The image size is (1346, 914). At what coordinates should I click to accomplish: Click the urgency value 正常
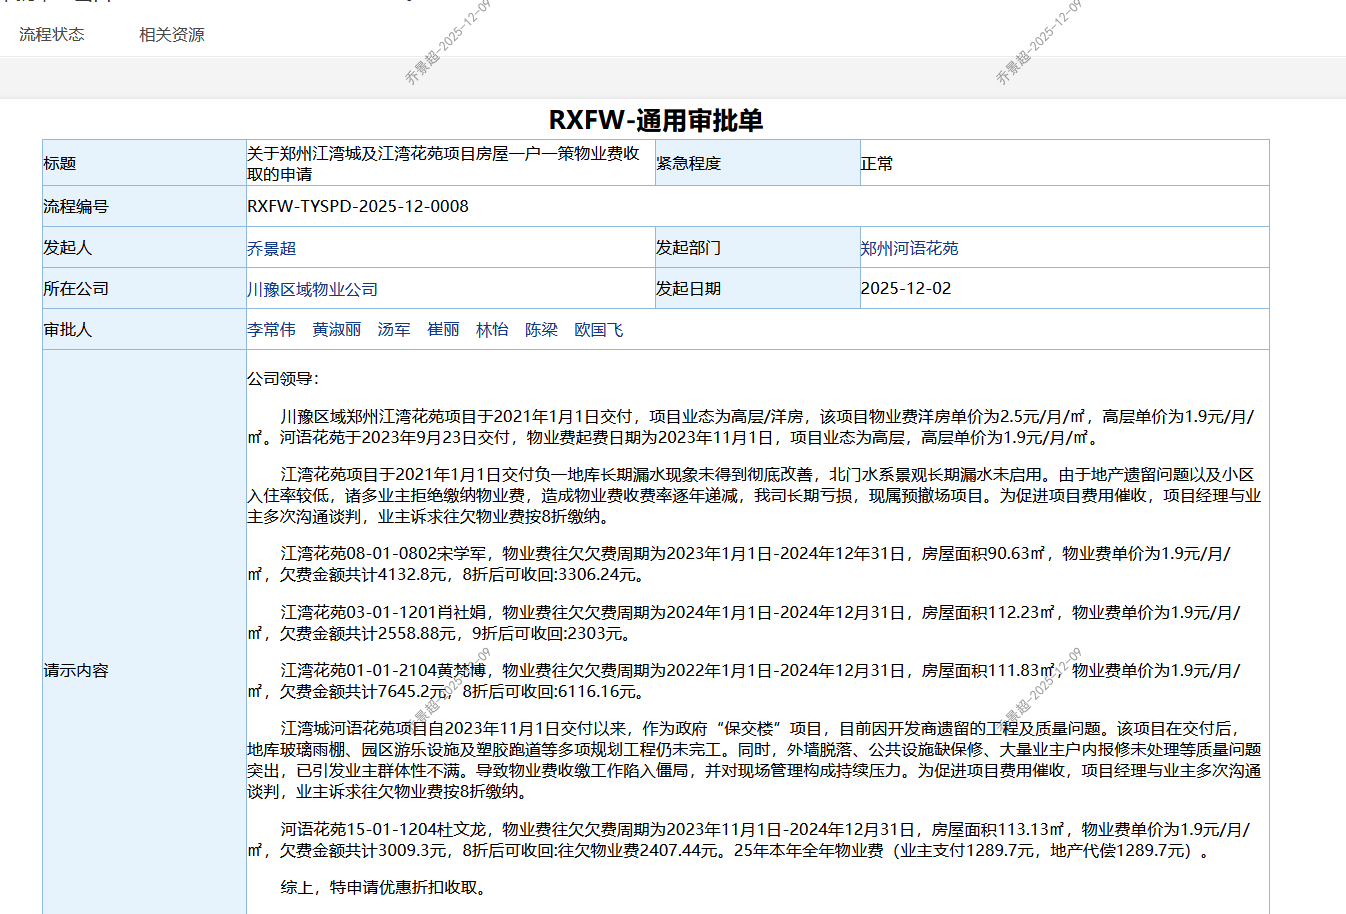(877, 163)
